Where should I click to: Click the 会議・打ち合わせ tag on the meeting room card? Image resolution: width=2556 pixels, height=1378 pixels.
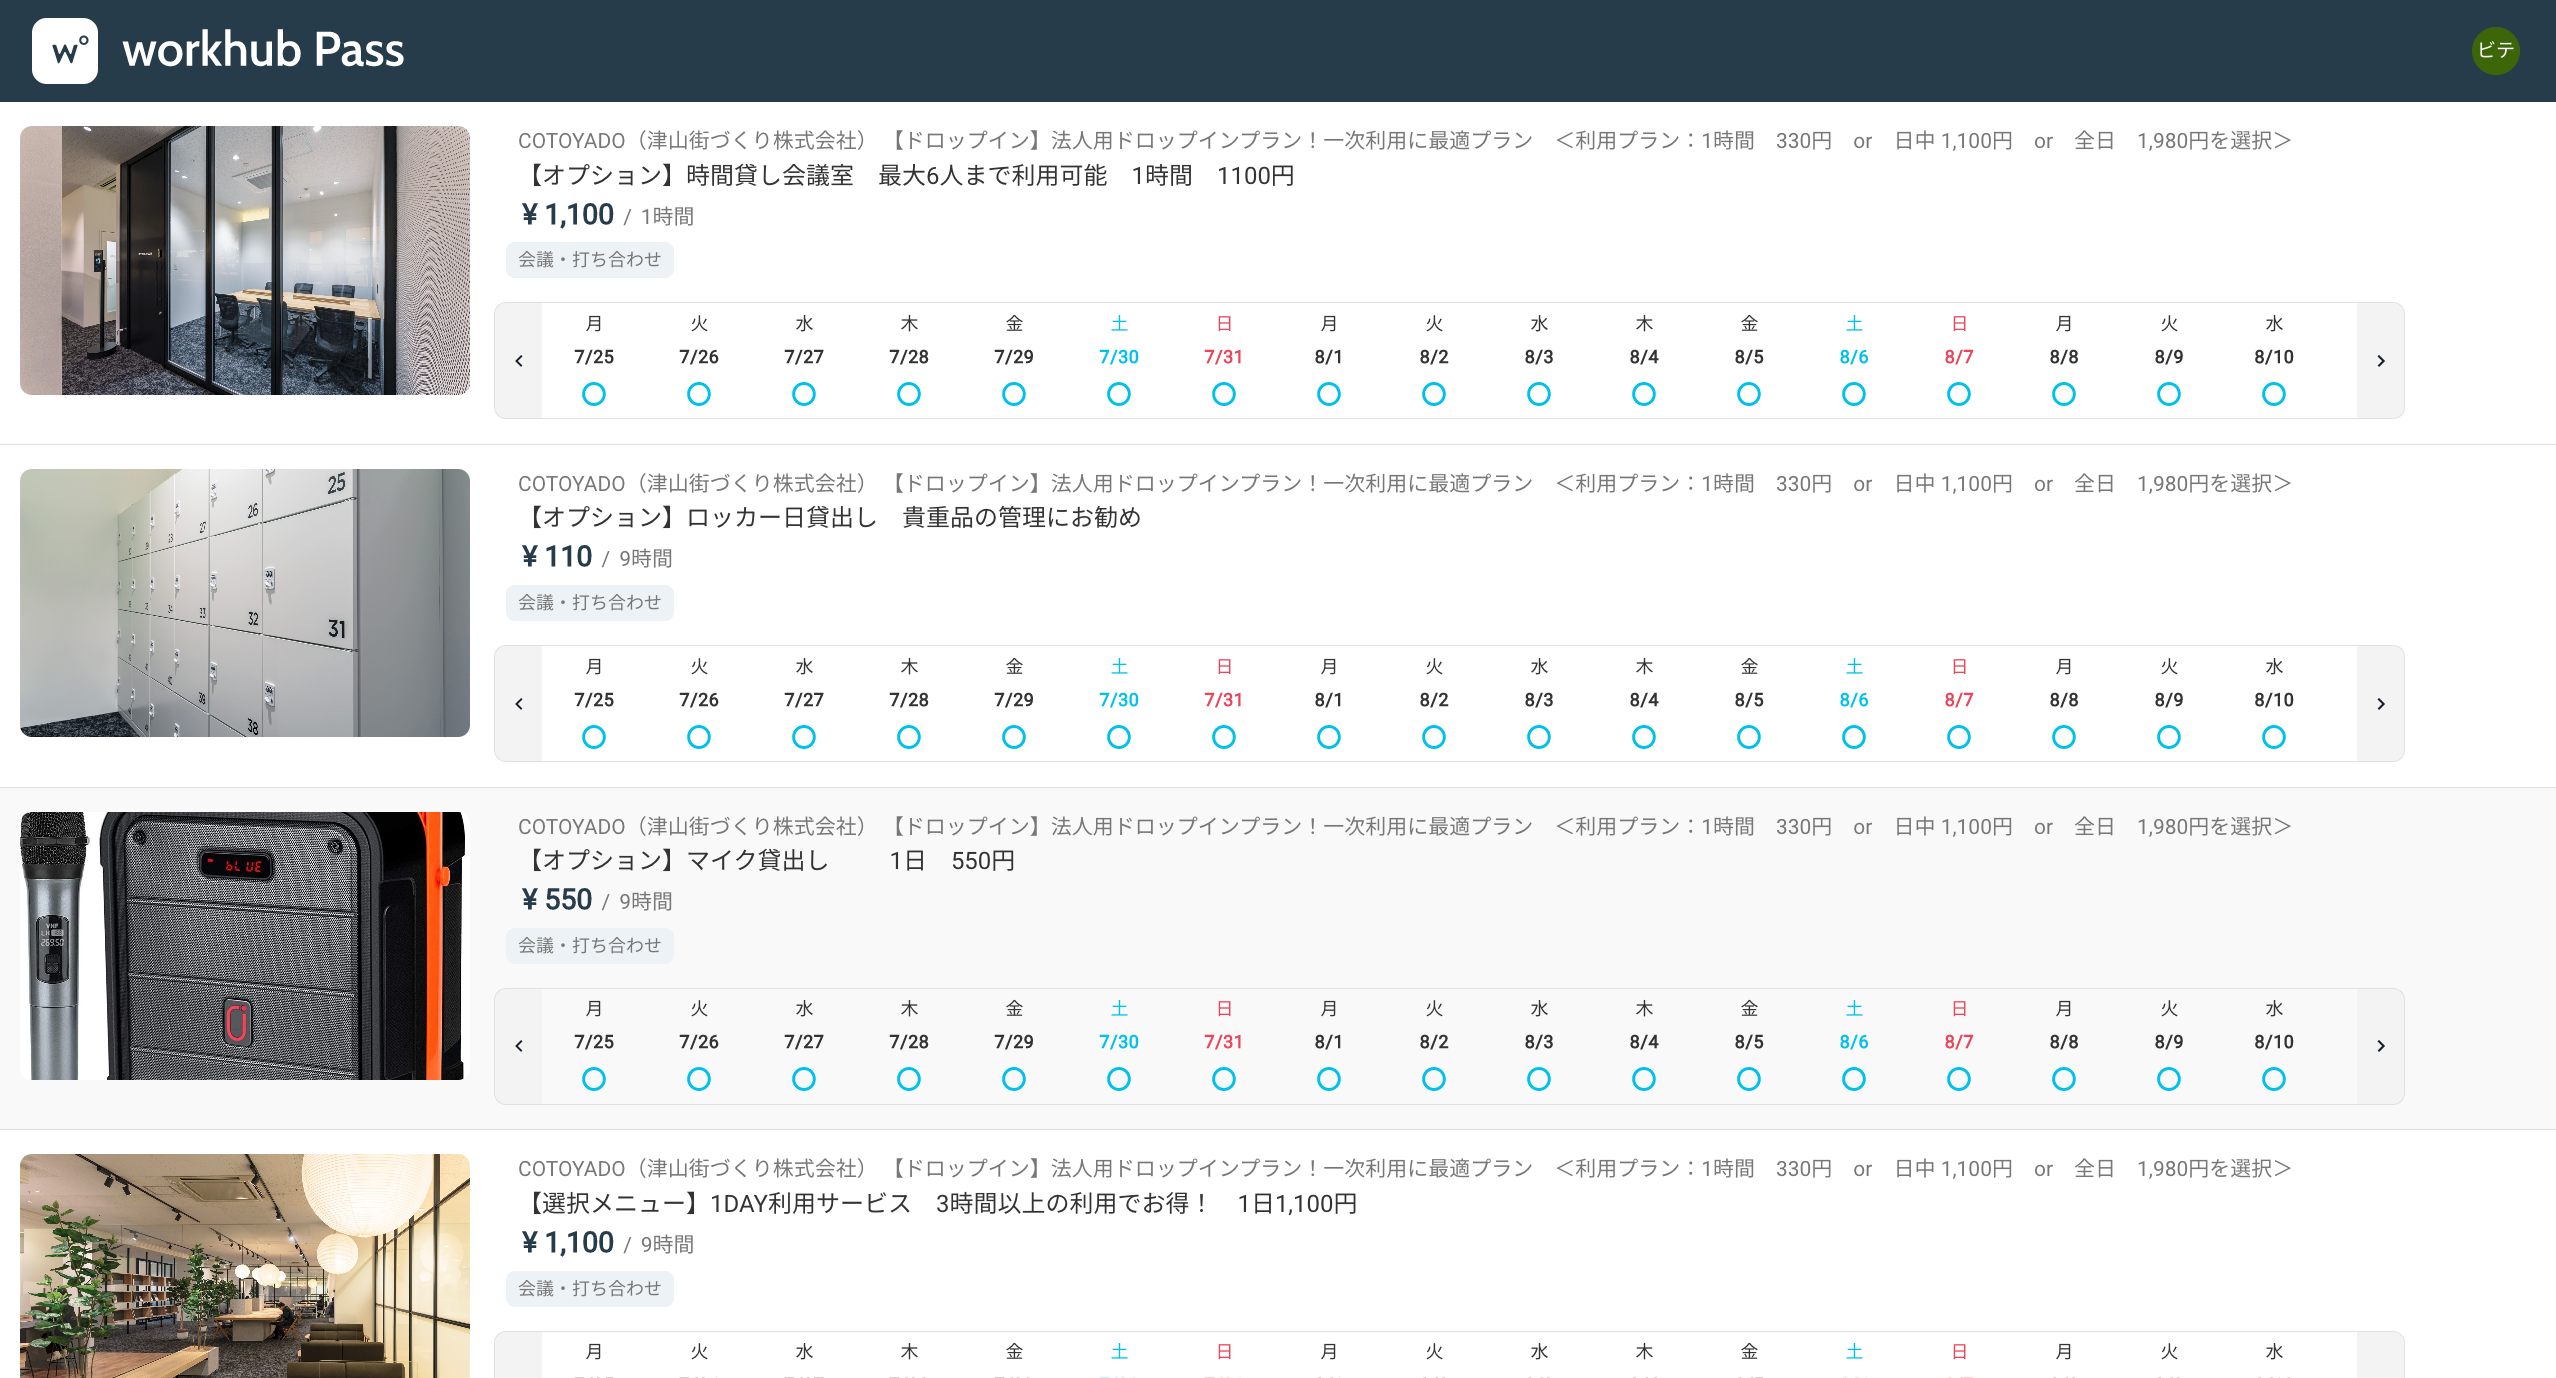pos(589,259)
